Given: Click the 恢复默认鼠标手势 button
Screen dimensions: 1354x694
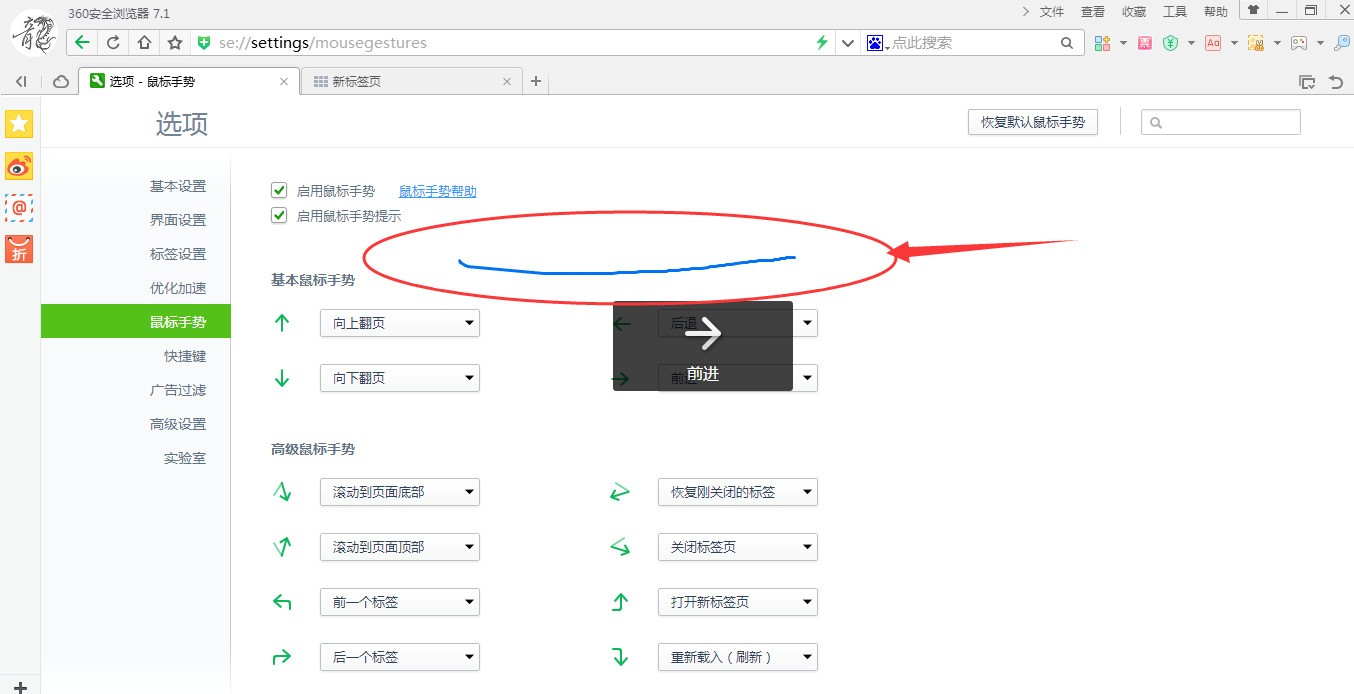Looking at the screenshot, I should tap(1032, 122).
